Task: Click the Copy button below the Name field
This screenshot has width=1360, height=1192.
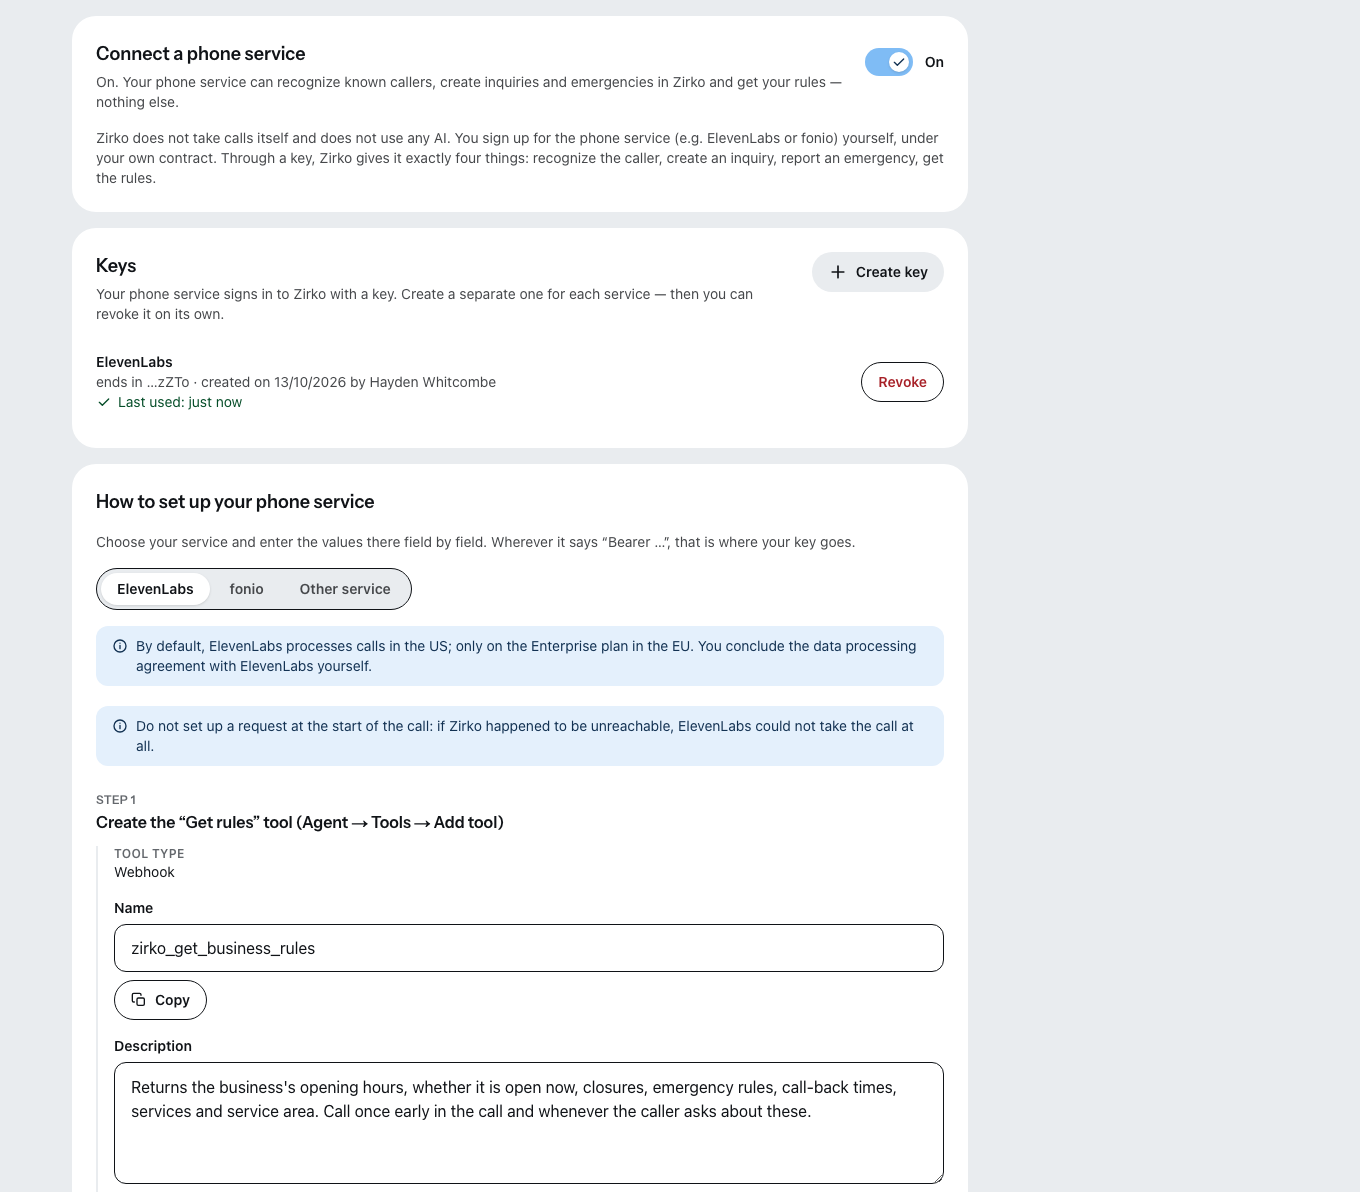Action: [x=160, y=1000]
